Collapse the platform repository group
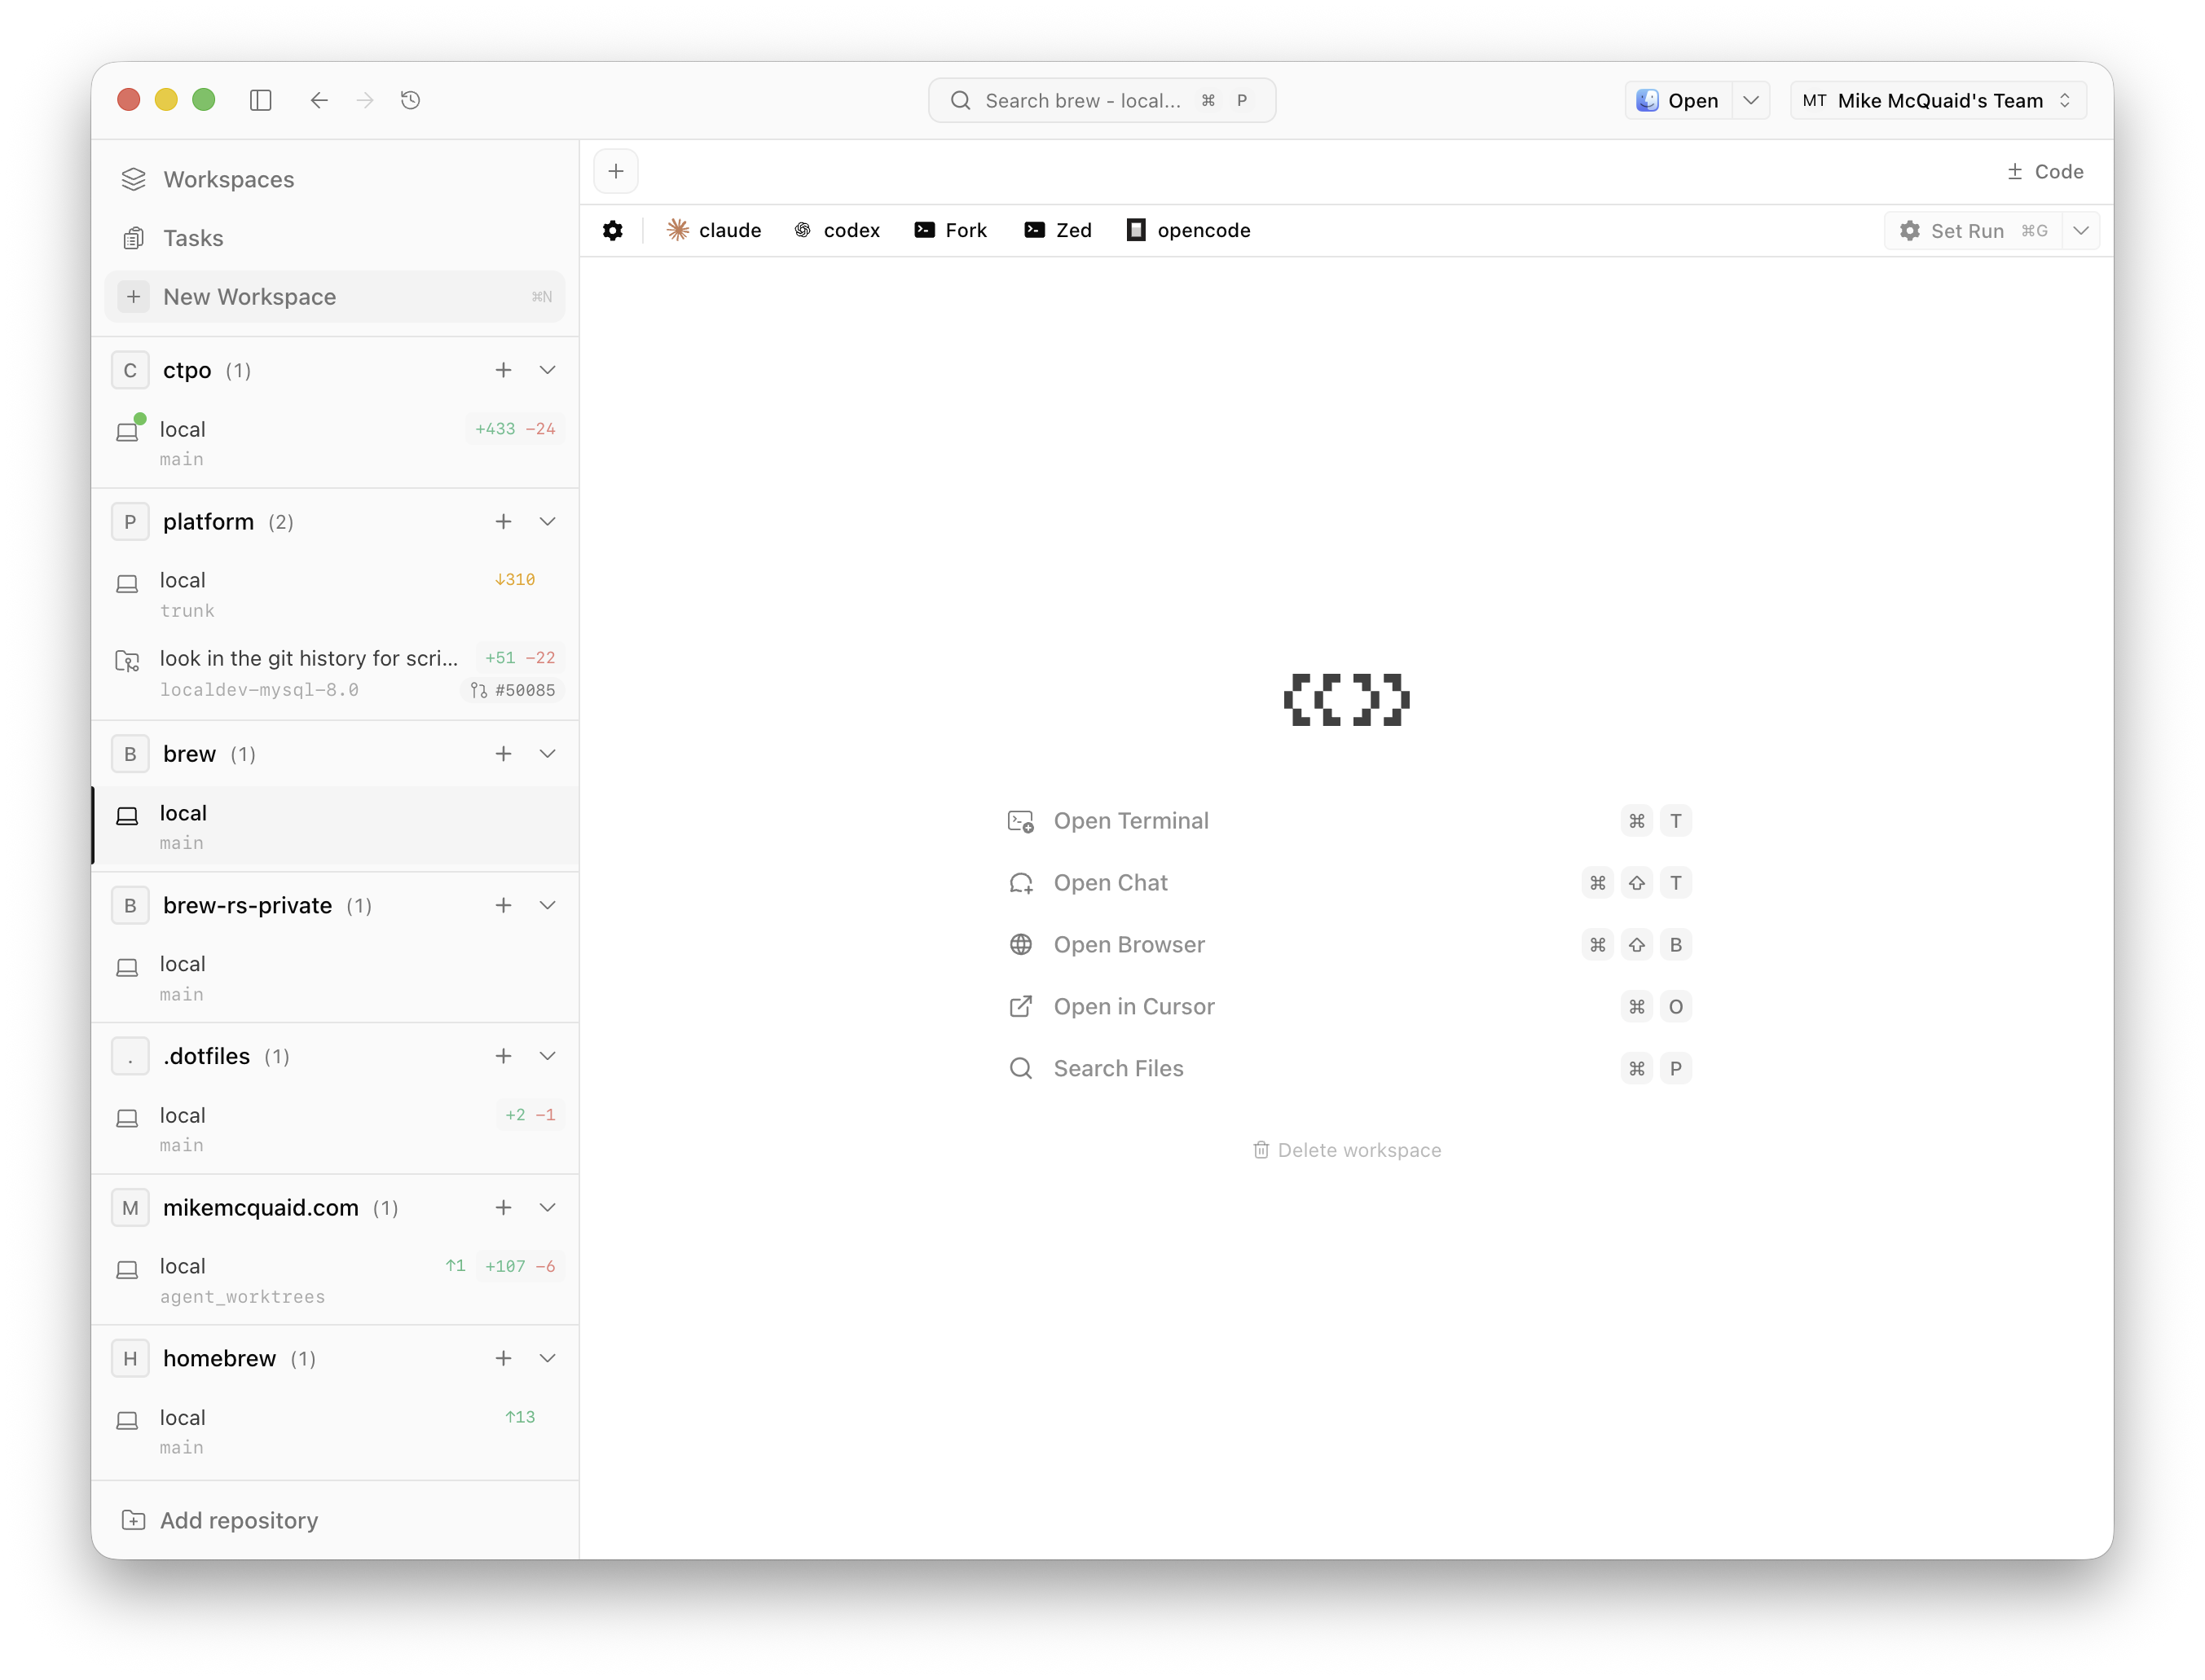The height and width of the screenshot is (1680, 2205). click(547, 522)
